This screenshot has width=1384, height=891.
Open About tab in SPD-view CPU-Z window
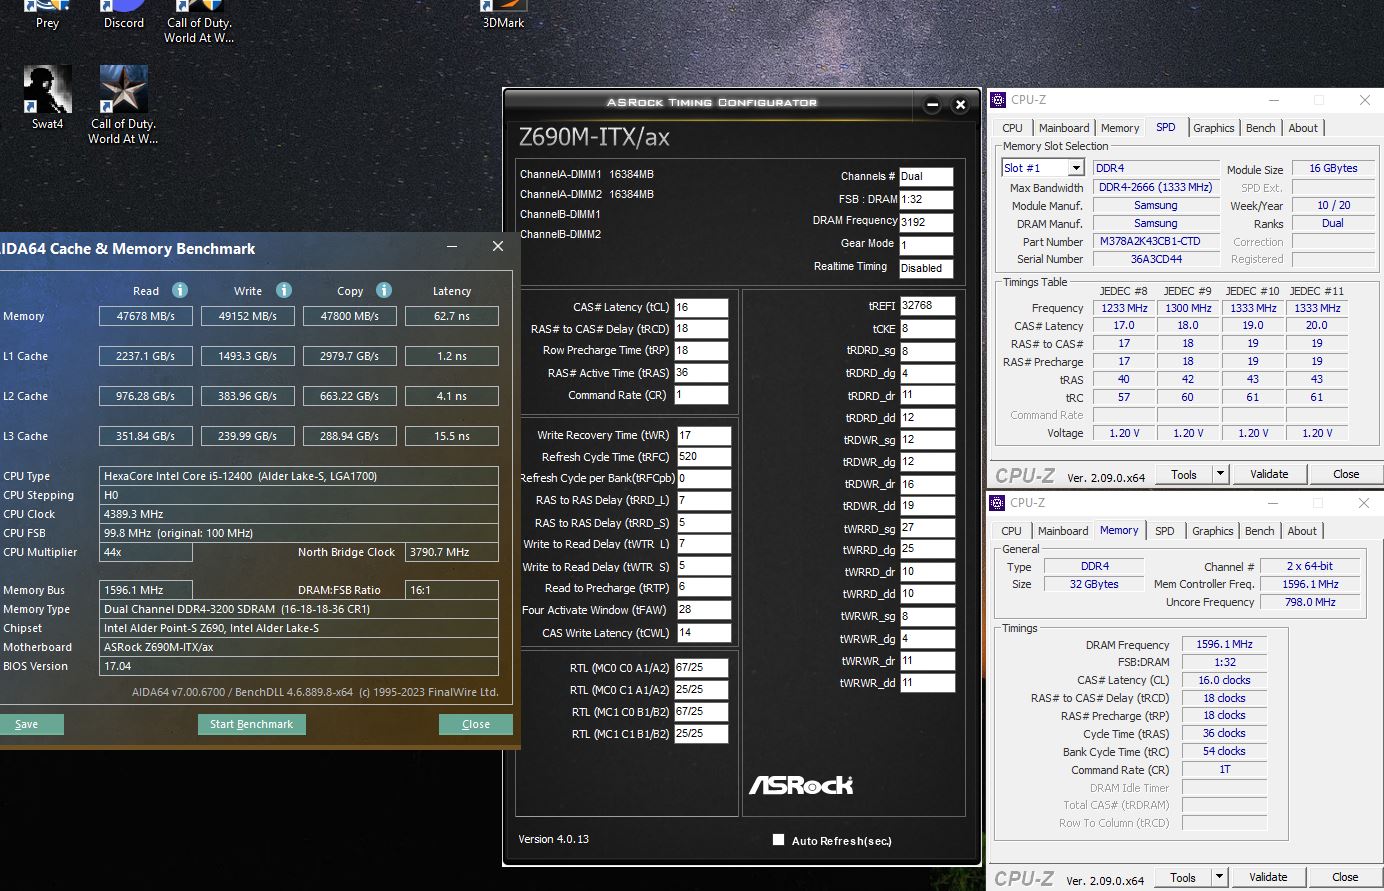pyautogui.click(x=1303, y=128)
